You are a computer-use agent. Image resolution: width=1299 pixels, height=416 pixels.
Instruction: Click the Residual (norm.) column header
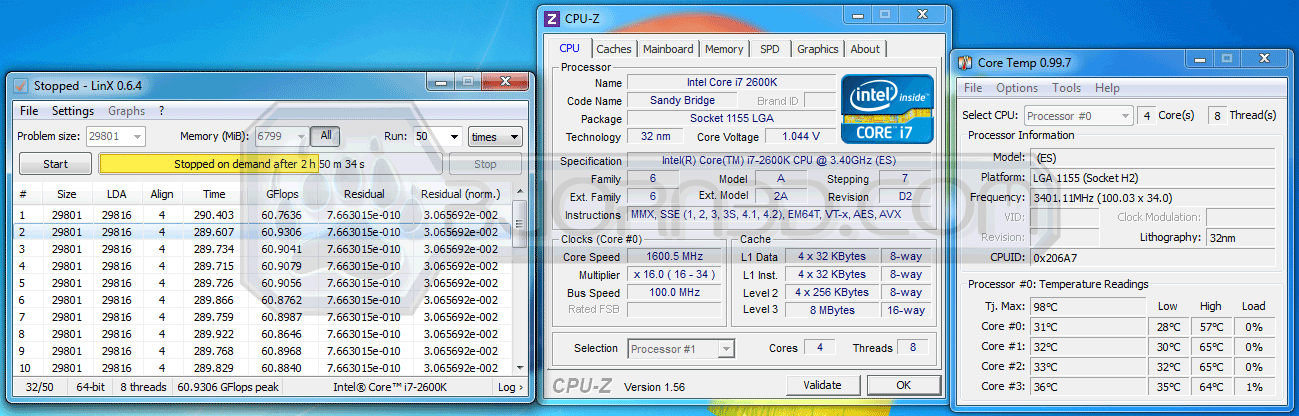[459, 194]
